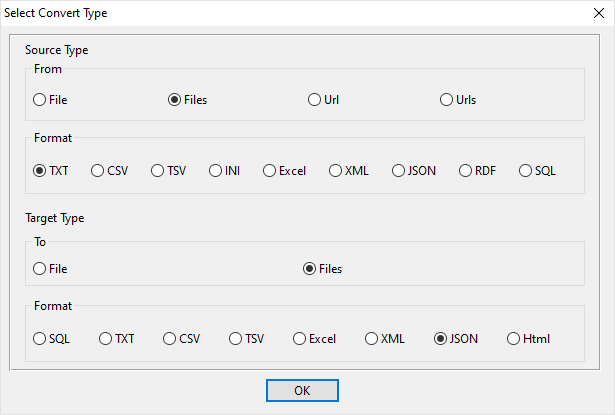
Task: Choose Url as the source origin
Action: point(316,100)
